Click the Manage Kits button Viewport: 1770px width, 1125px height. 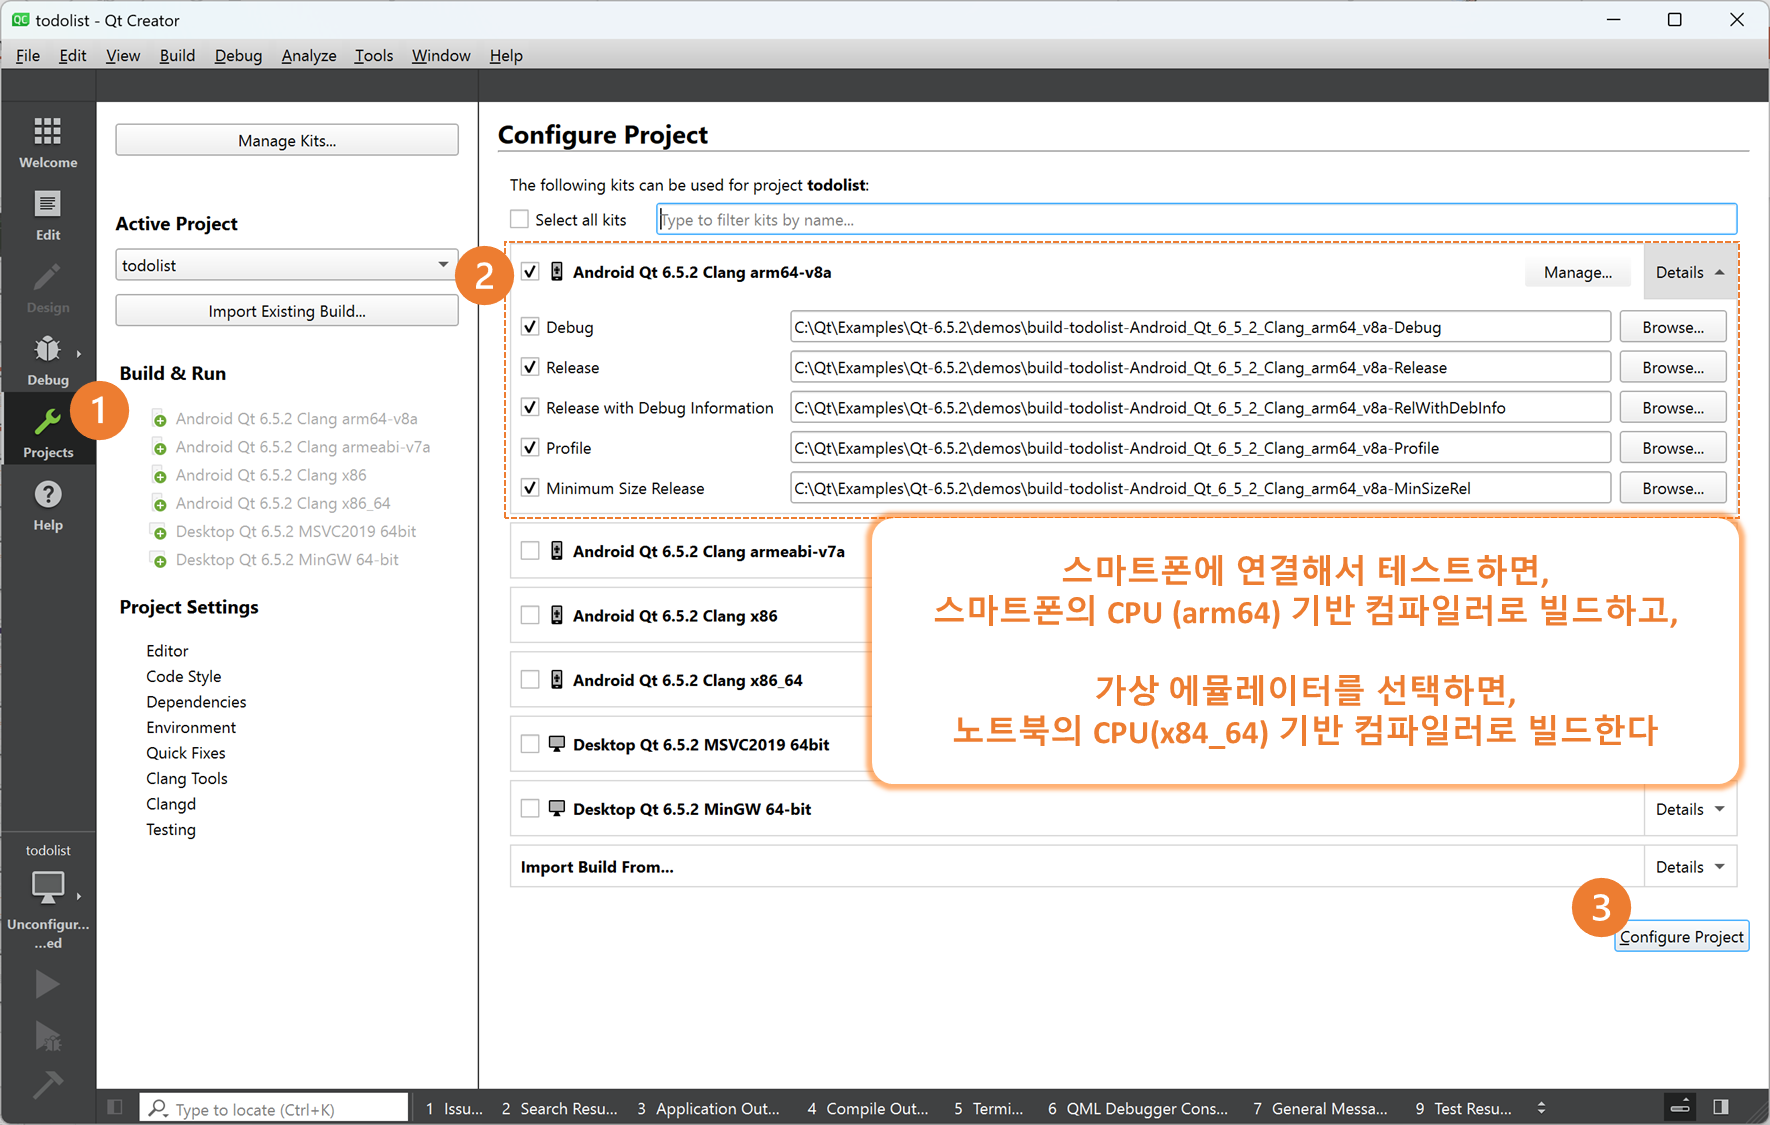(x=287, y=141)
